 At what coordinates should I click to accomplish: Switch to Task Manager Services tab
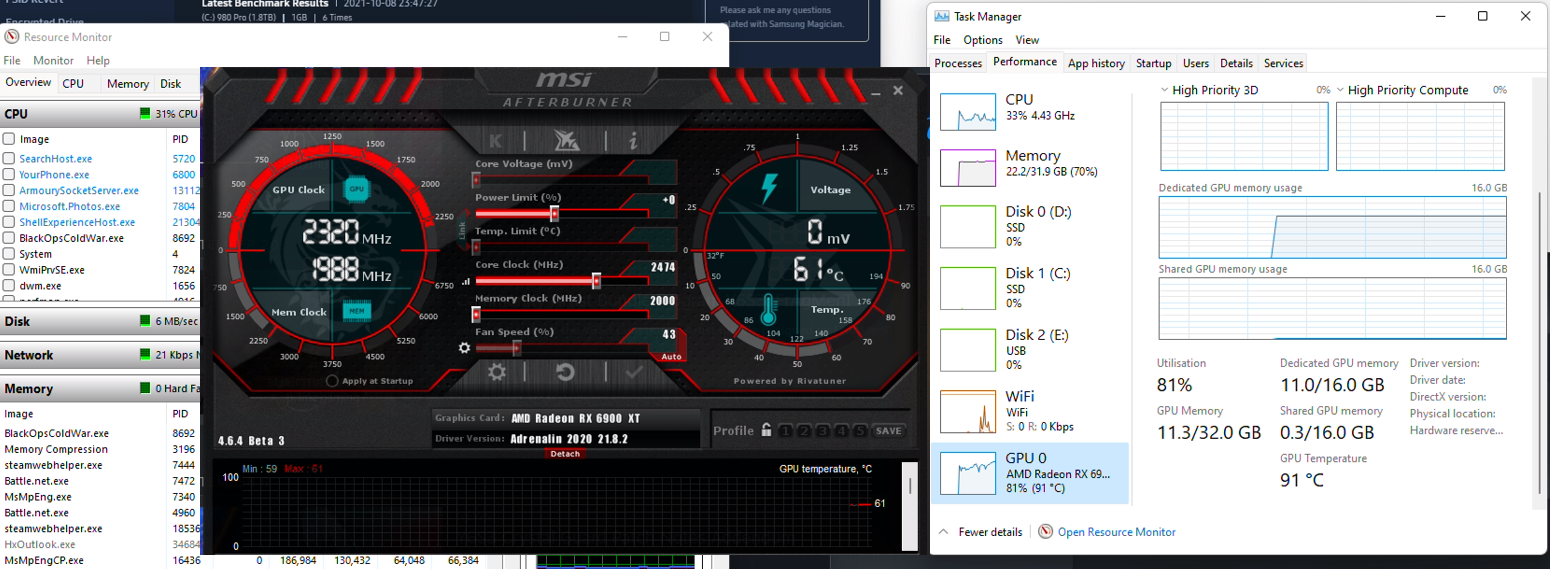[1283, 63]
